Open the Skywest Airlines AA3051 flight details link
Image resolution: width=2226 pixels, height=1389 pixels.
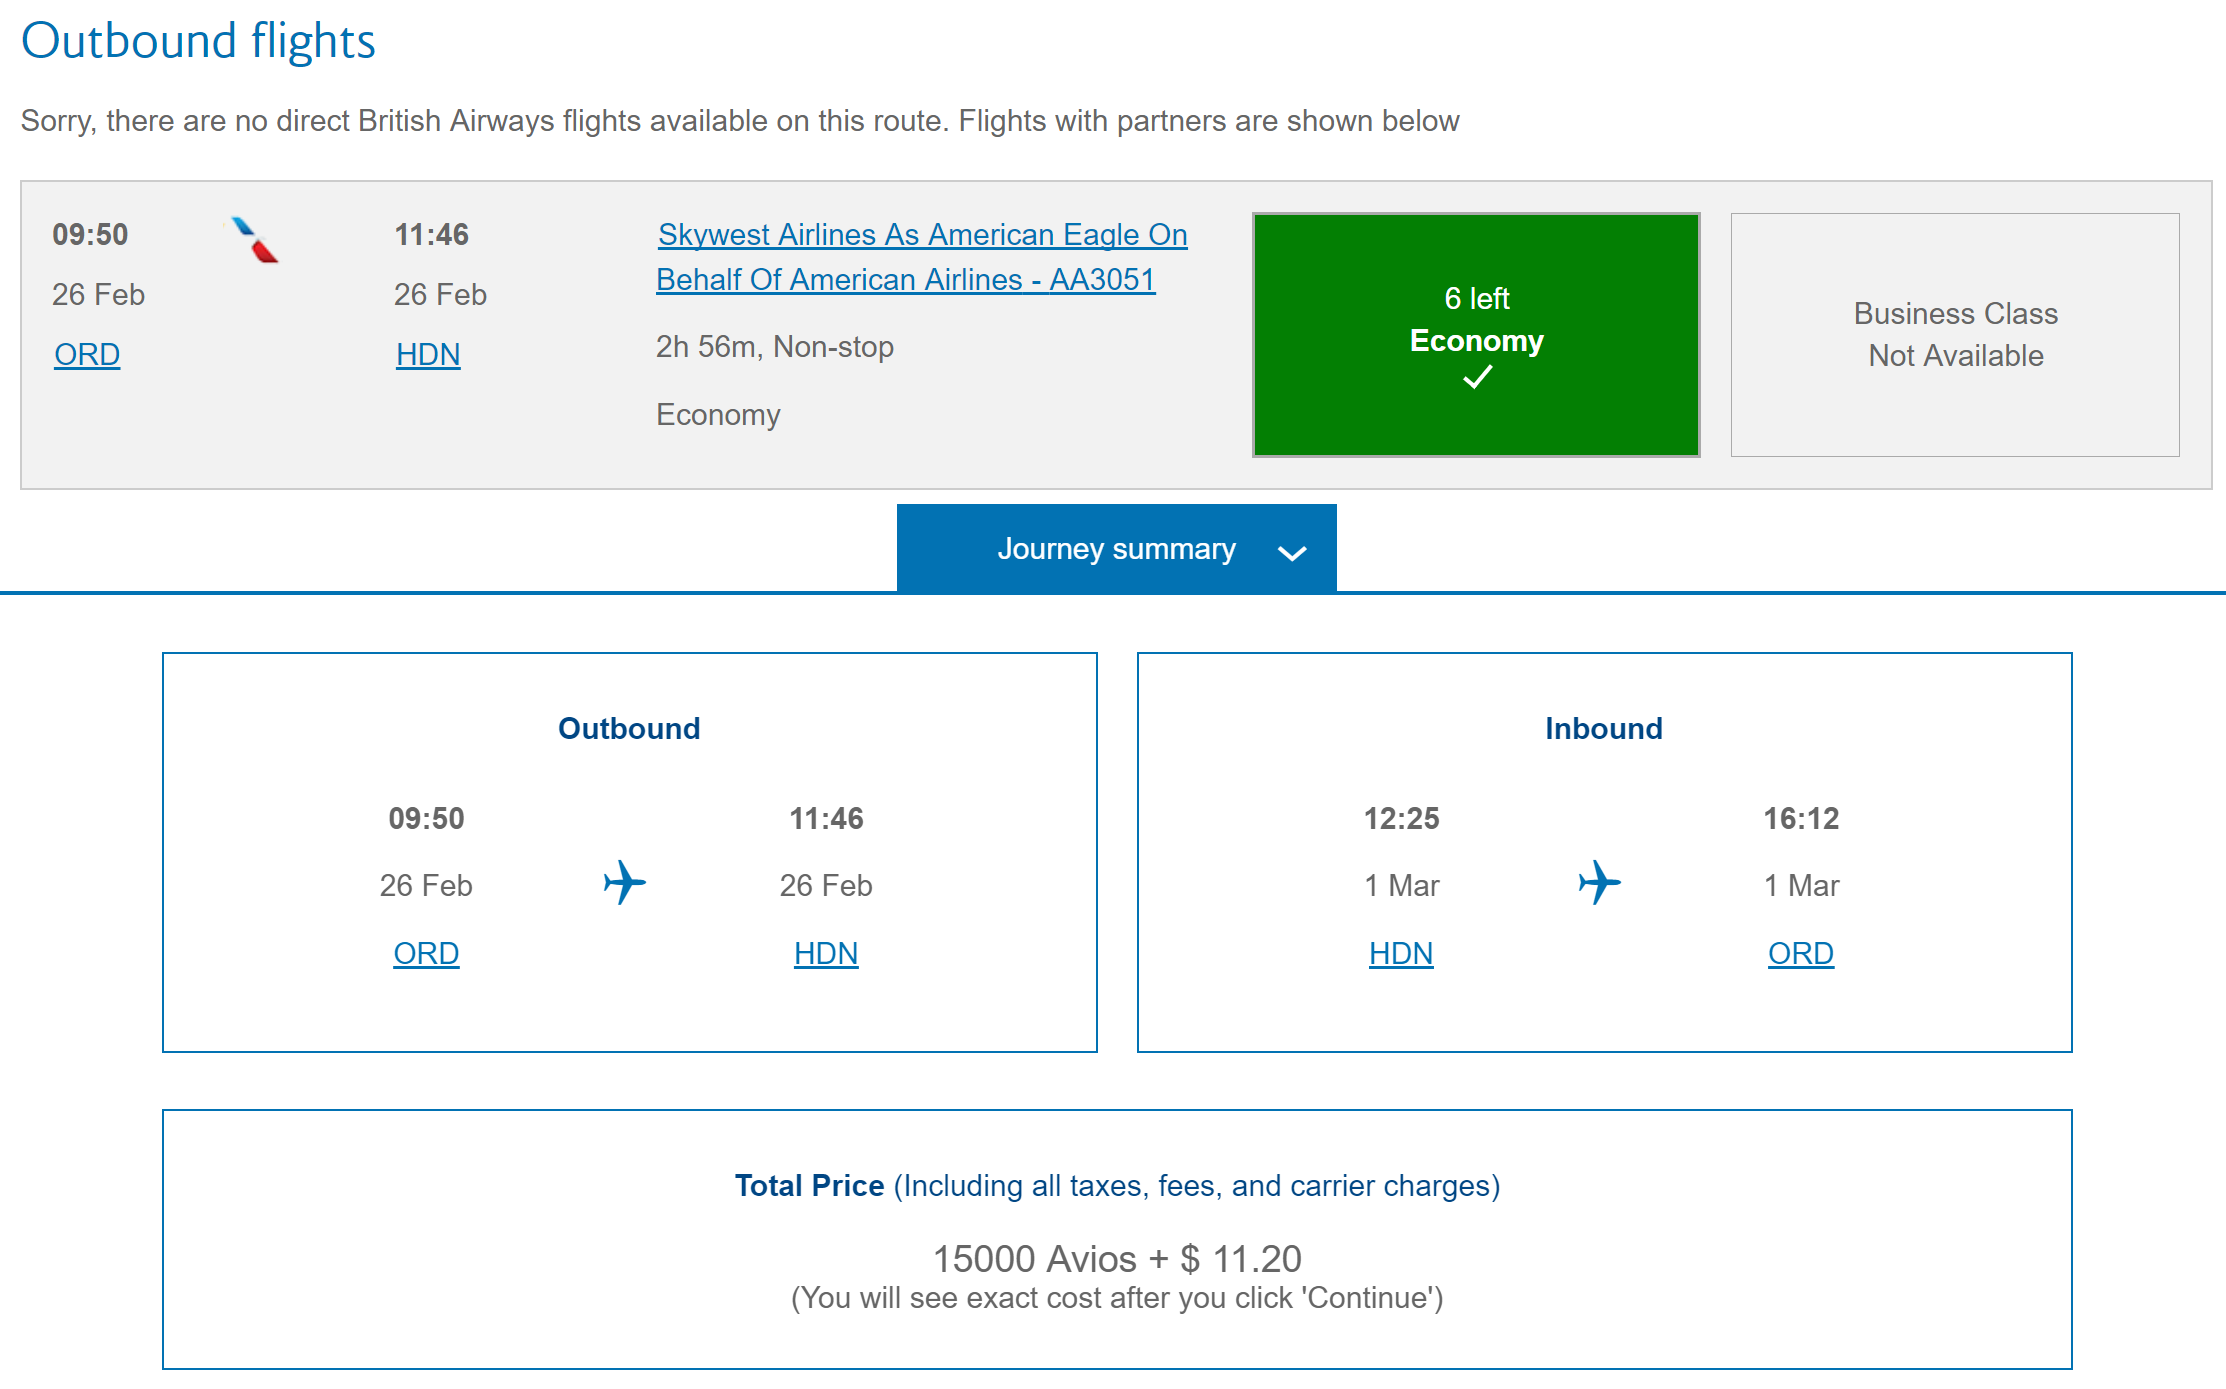pos(921,257)
